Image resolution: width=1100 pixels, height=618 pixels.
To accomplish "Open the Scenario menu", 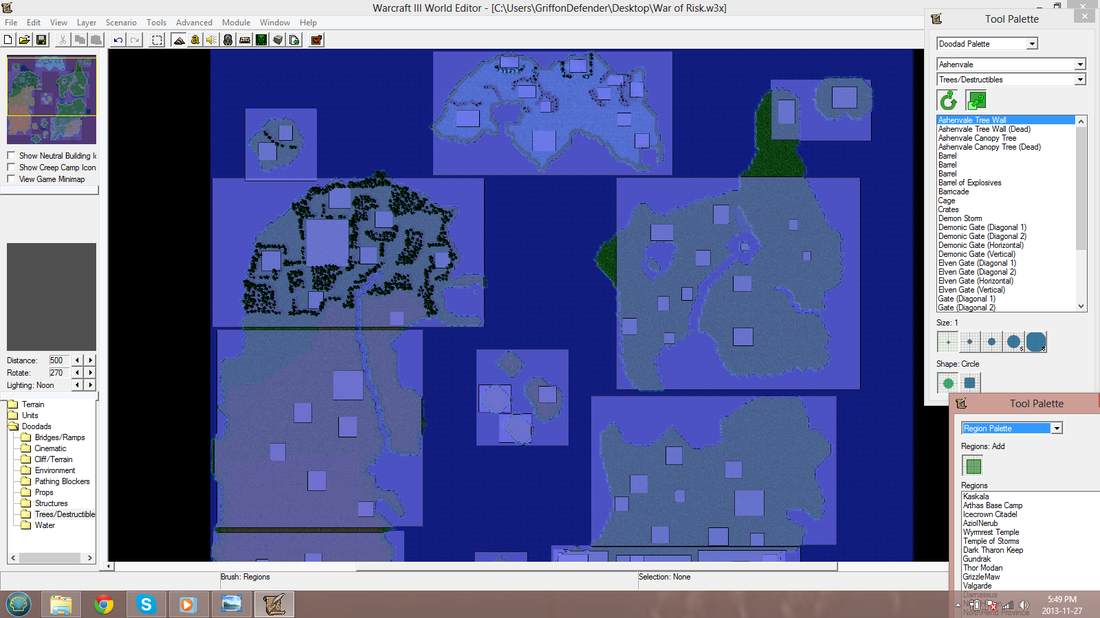I will point(121,22).
